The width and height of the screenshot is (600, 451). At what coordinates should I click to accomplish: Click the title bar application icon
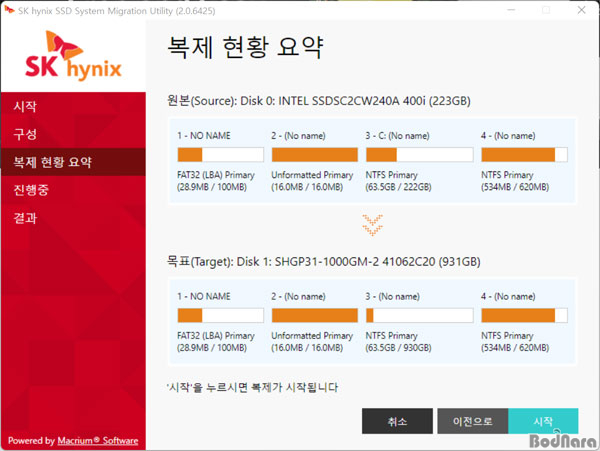[x=9, y=10]
